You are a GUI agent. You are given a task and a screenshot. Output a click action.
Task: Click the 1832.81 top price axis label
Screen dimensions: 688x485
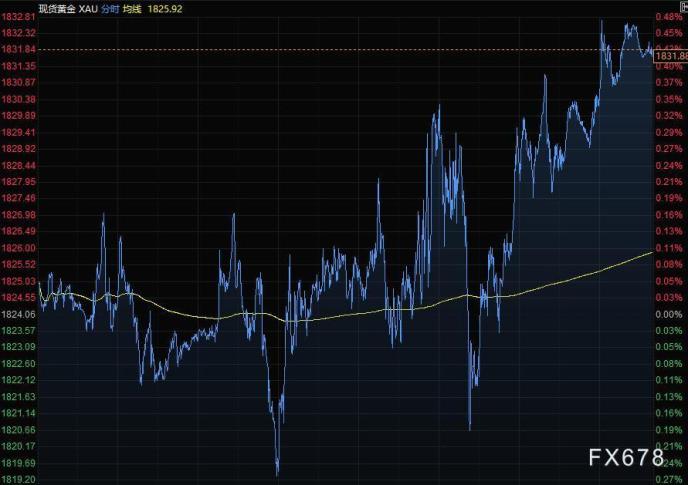(x=17, y=18)
